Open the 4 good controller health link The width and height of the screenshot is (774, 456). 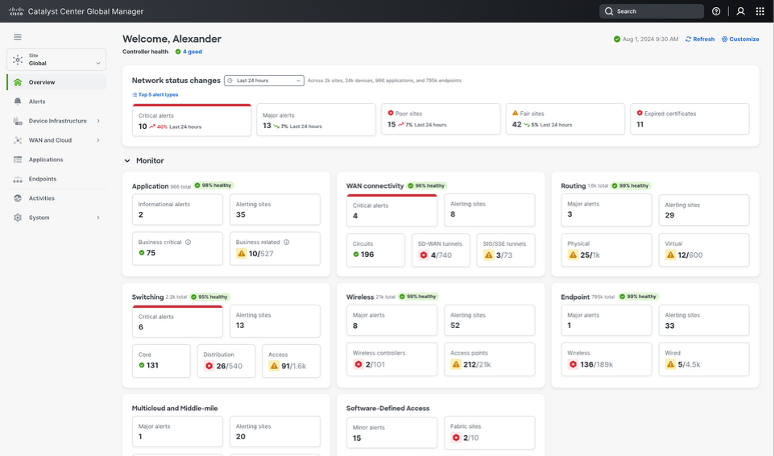click(192, 51)
